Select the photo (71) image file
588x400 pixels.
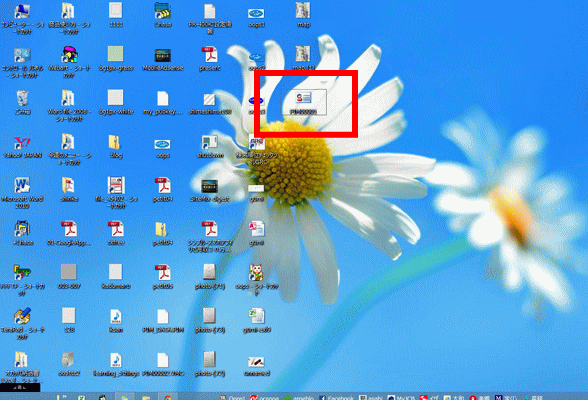(210, 277)
